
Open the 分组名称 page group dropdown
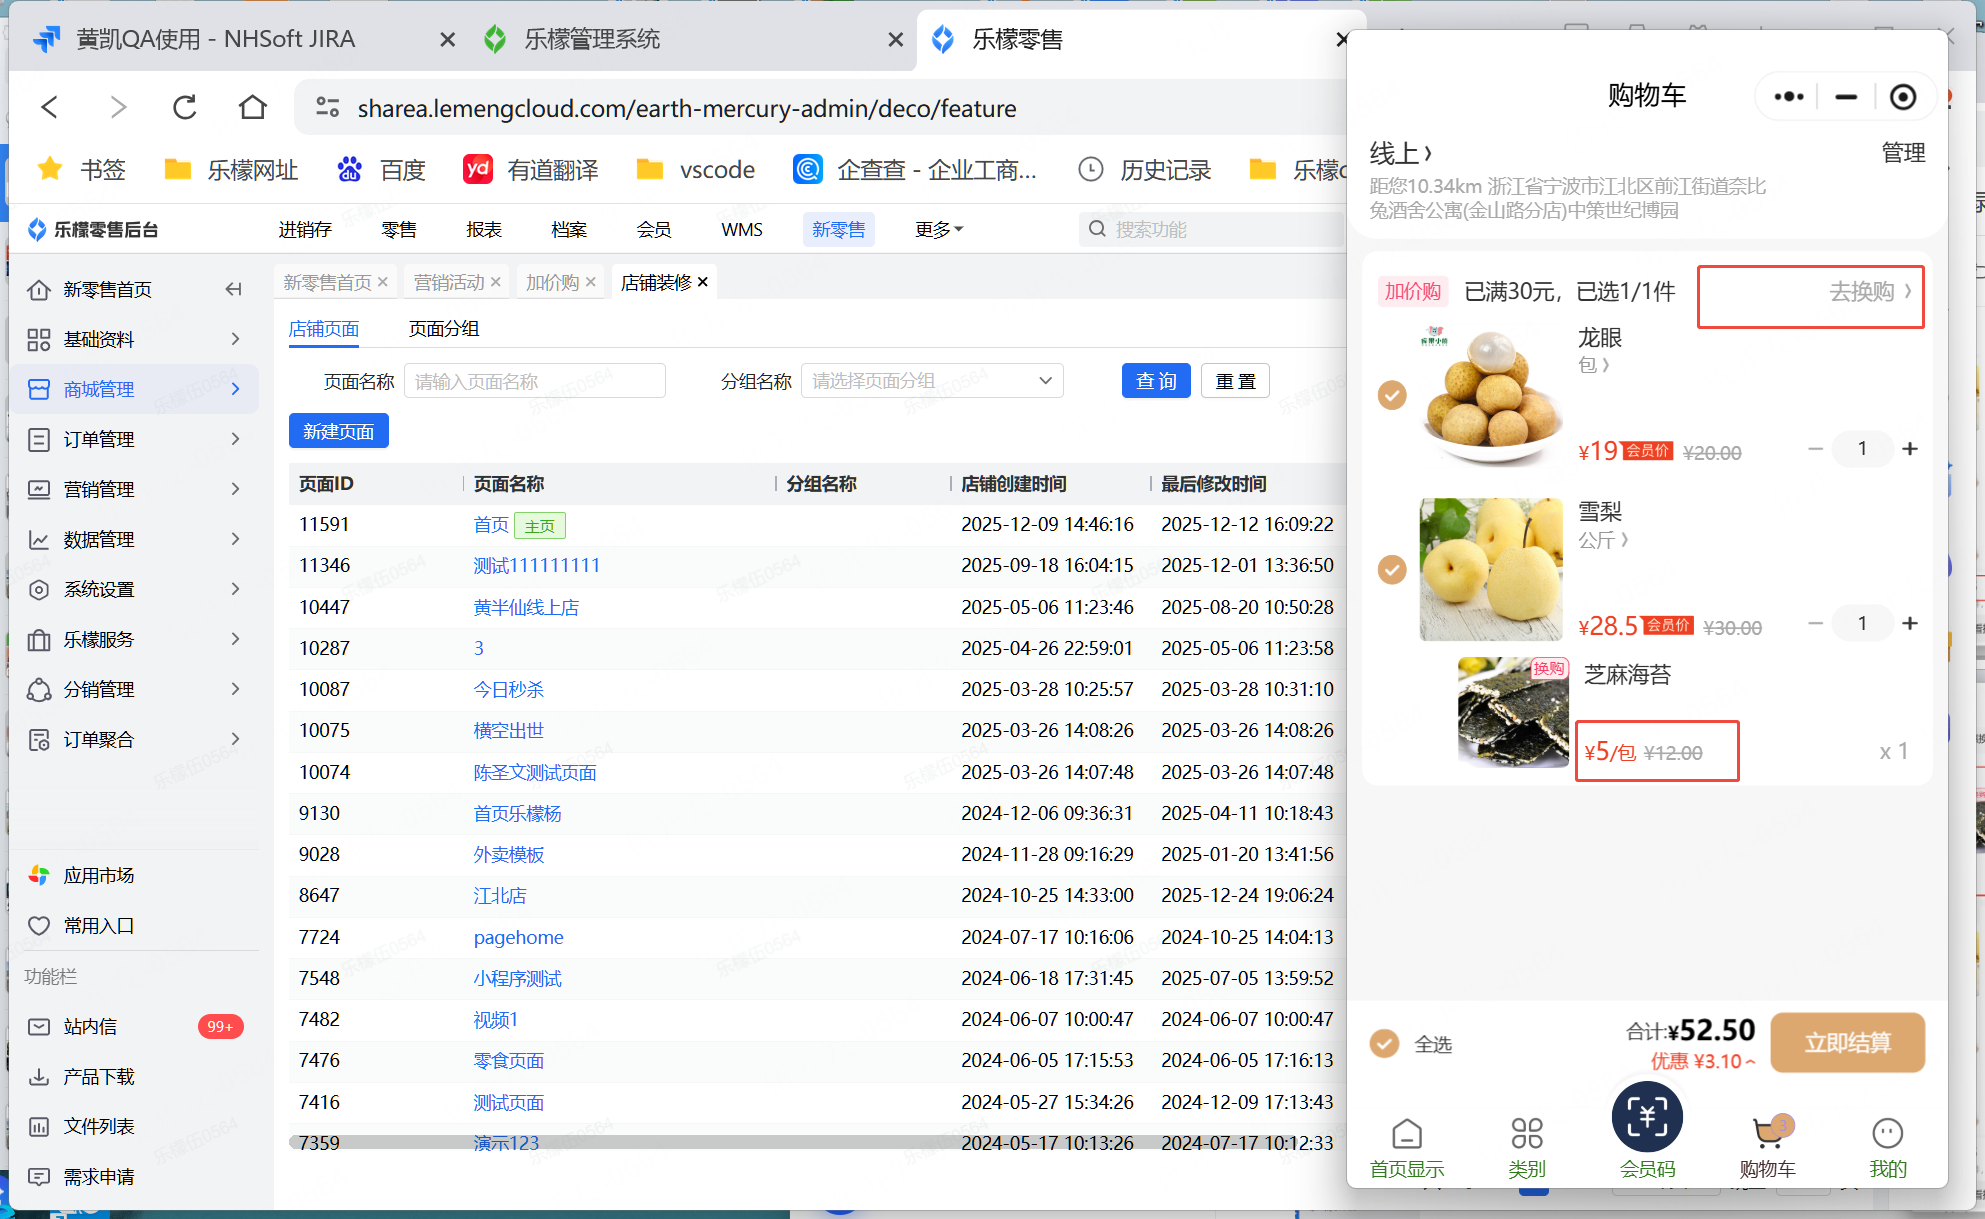931,381
